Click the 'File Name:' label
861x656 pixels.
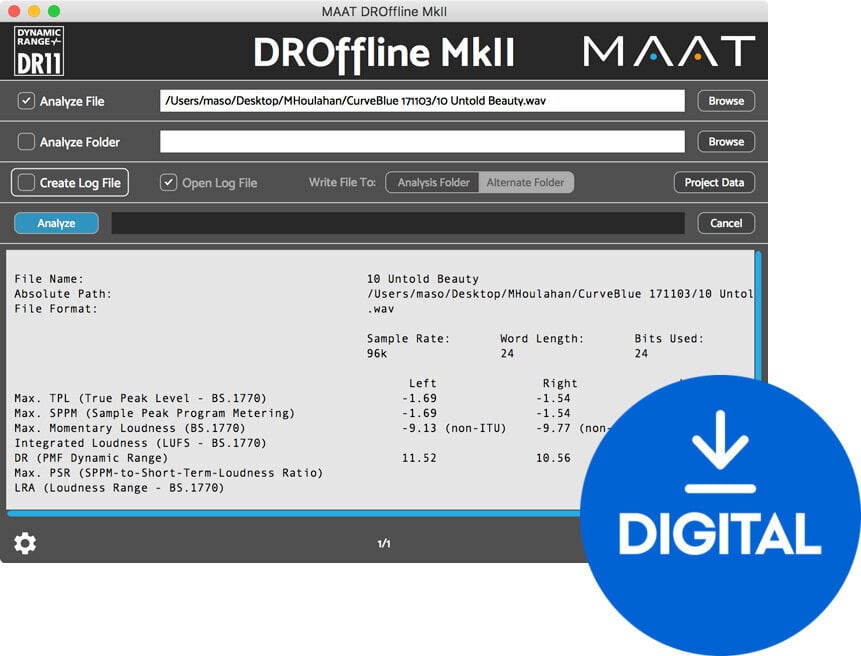[x=49, y=279]
